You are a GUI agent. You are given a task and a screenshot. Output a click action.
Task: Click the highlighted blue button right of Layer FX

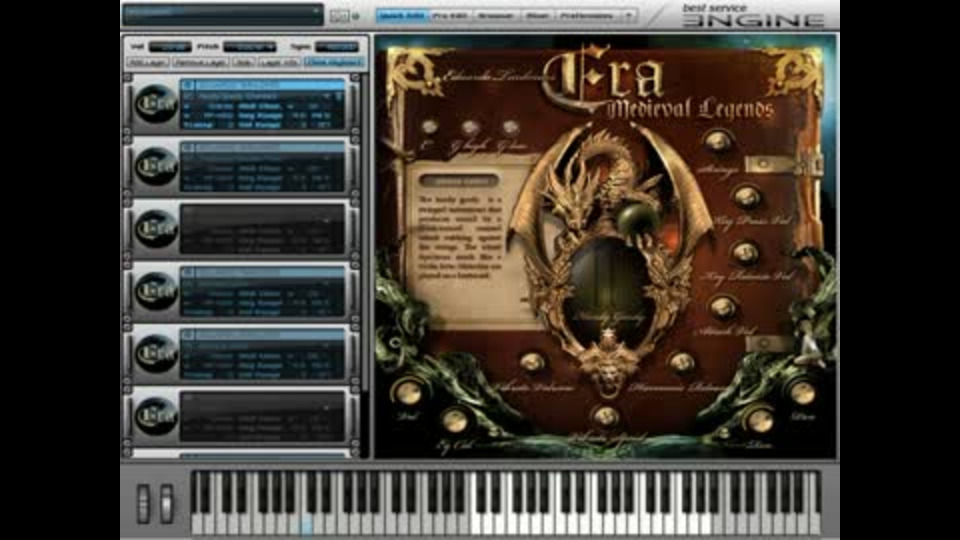point(334,62)
